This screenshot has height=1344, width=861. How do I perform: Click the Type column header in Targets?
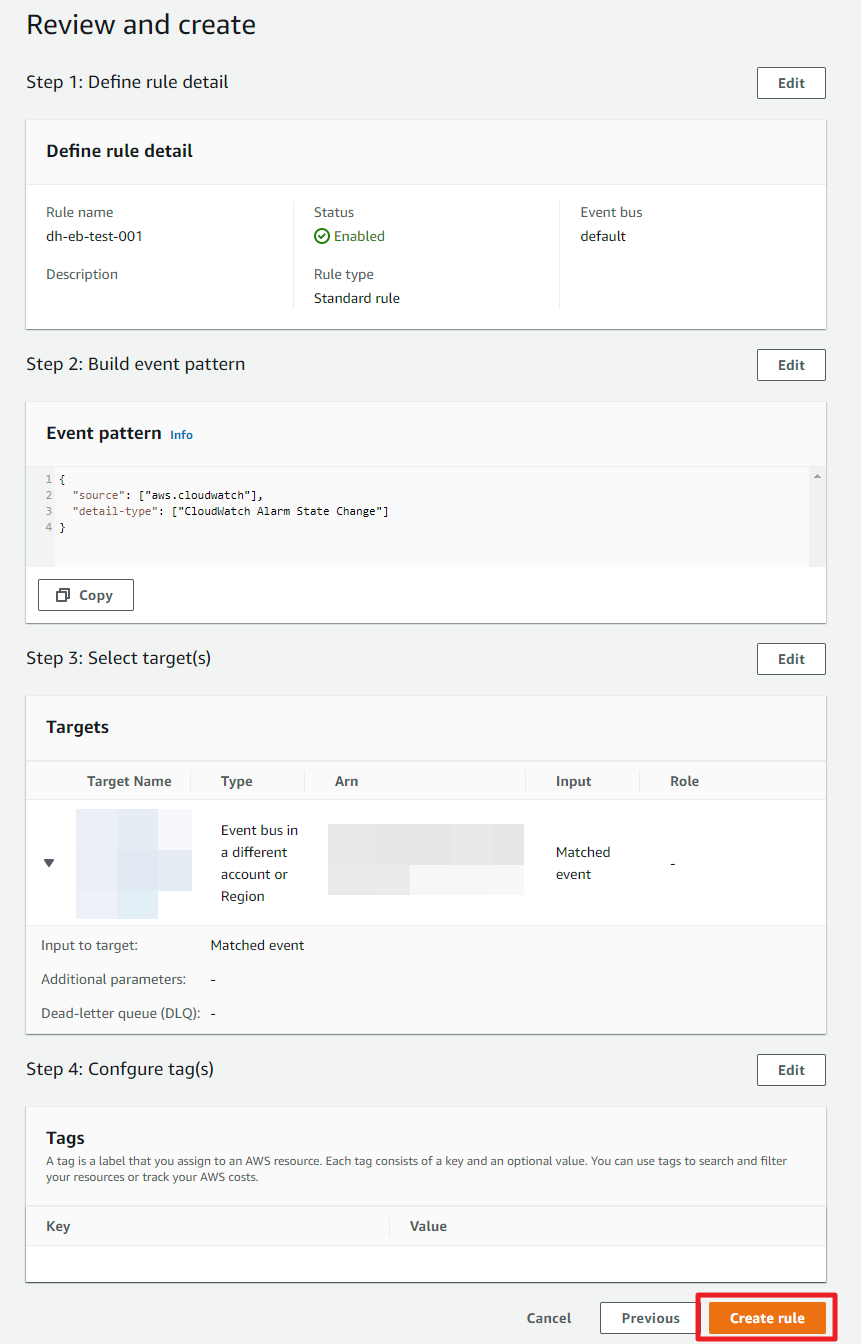tap(237, 781)
